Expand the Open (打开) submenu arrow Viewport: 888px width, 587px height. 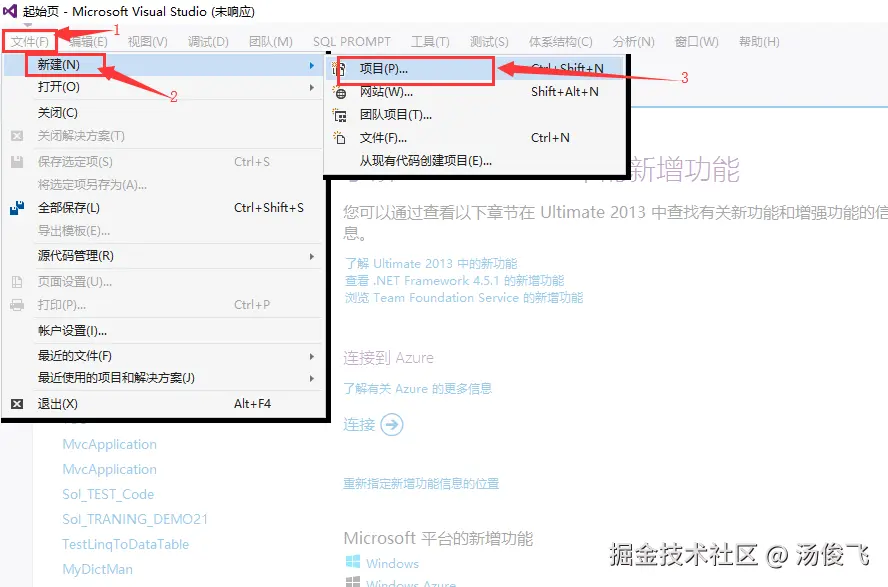[311, 87]
